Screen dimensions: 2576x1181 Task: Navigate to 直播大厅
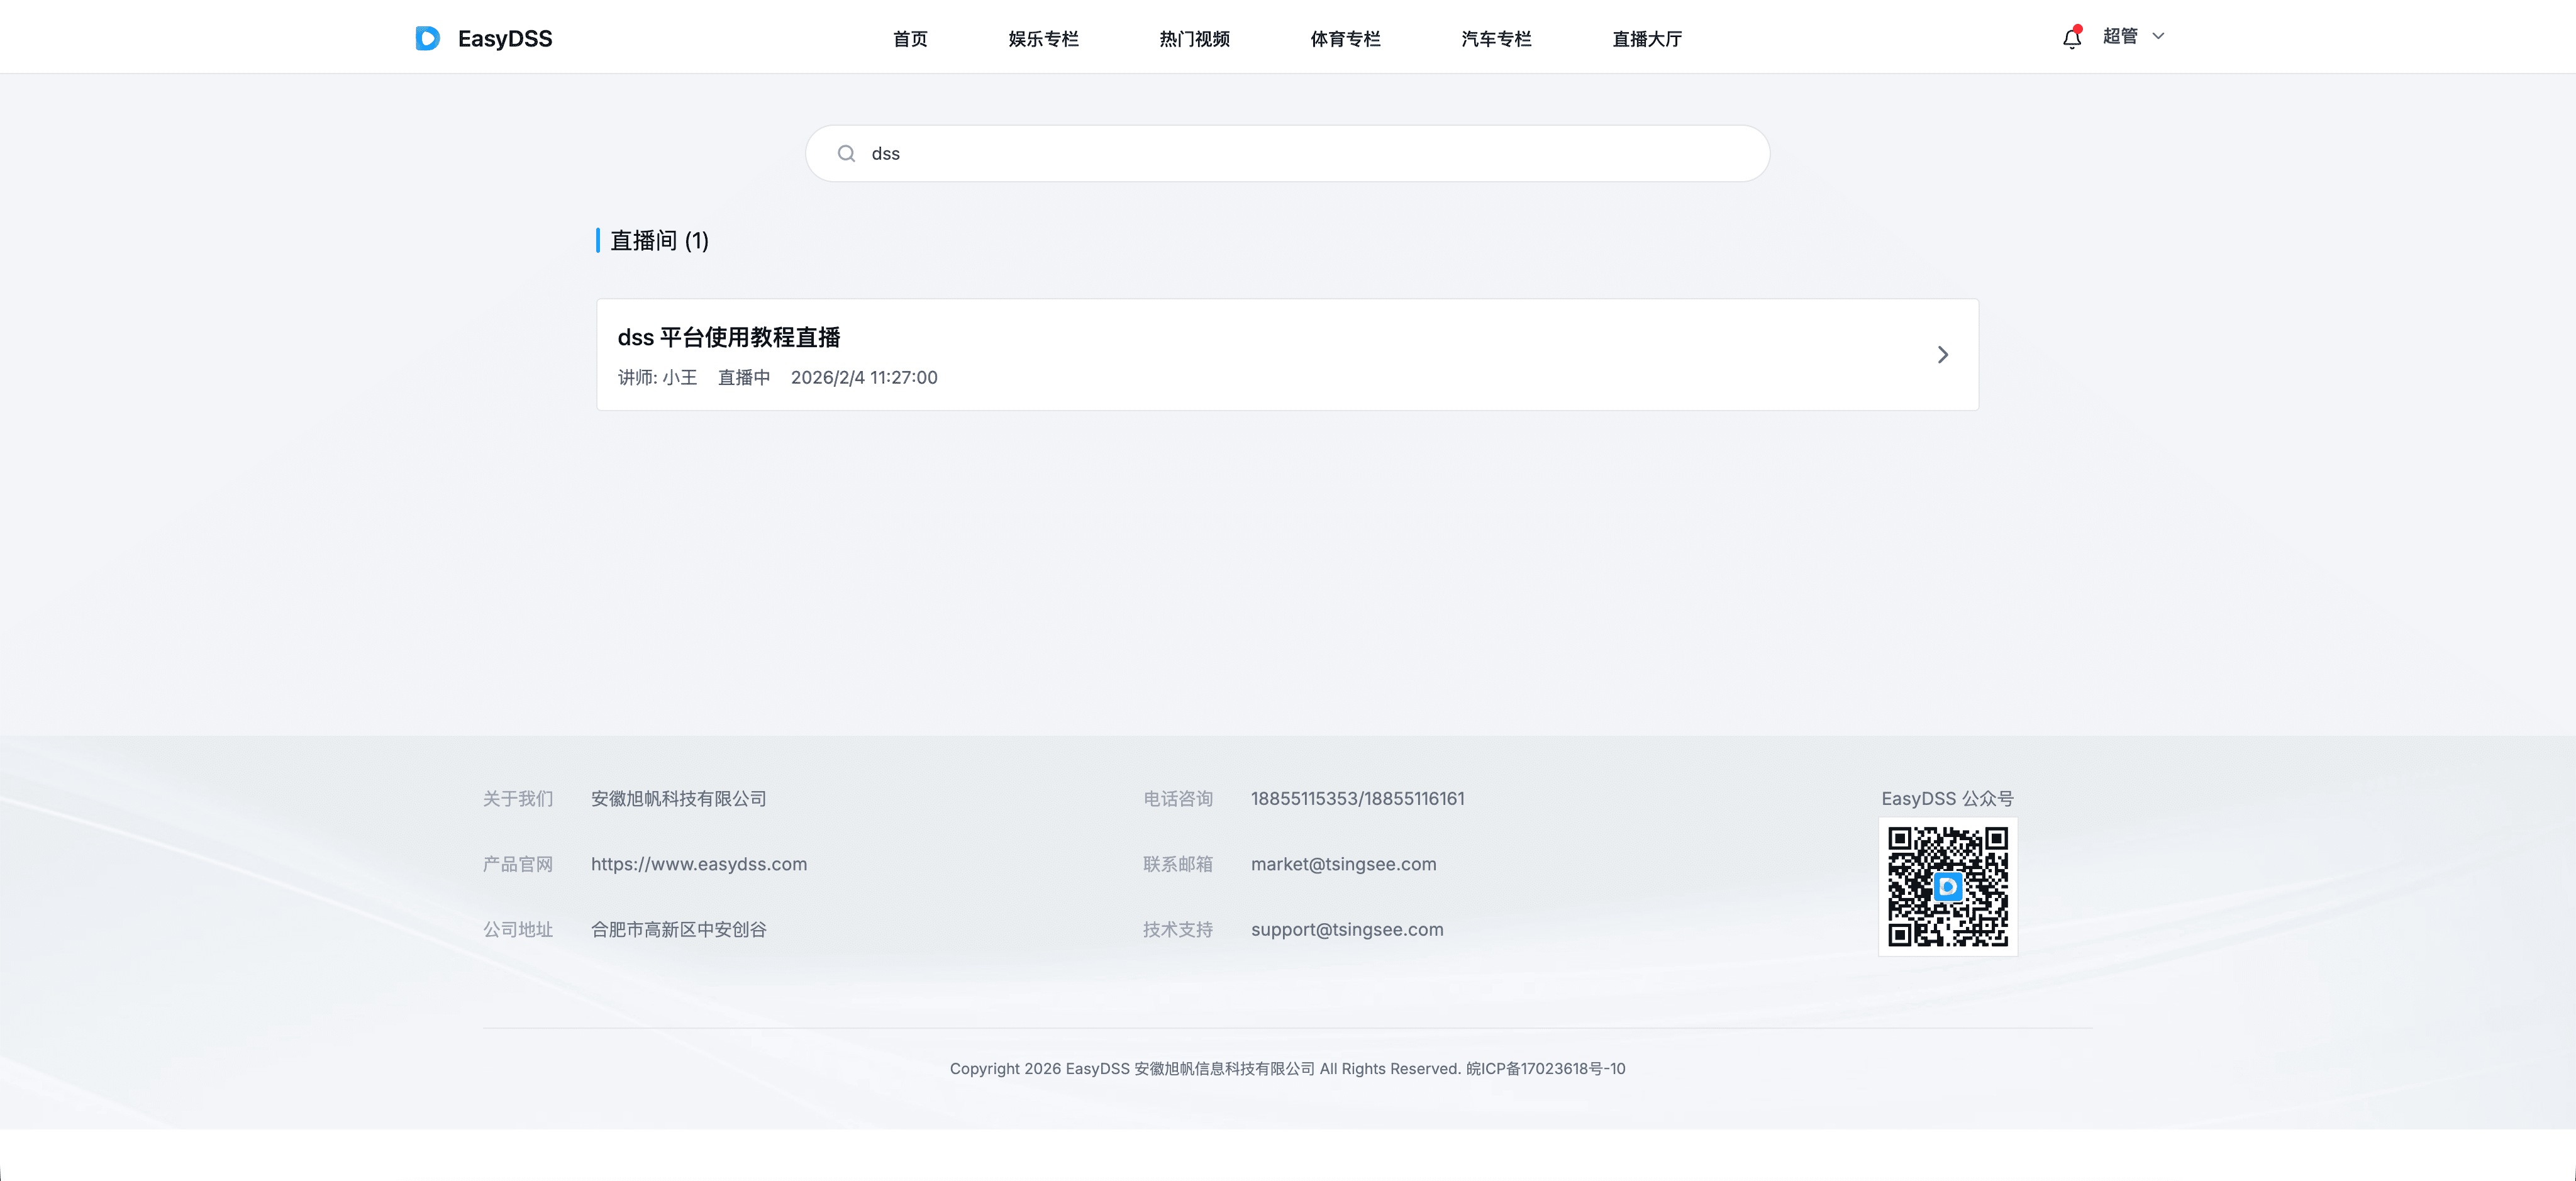click(1647, 39)
